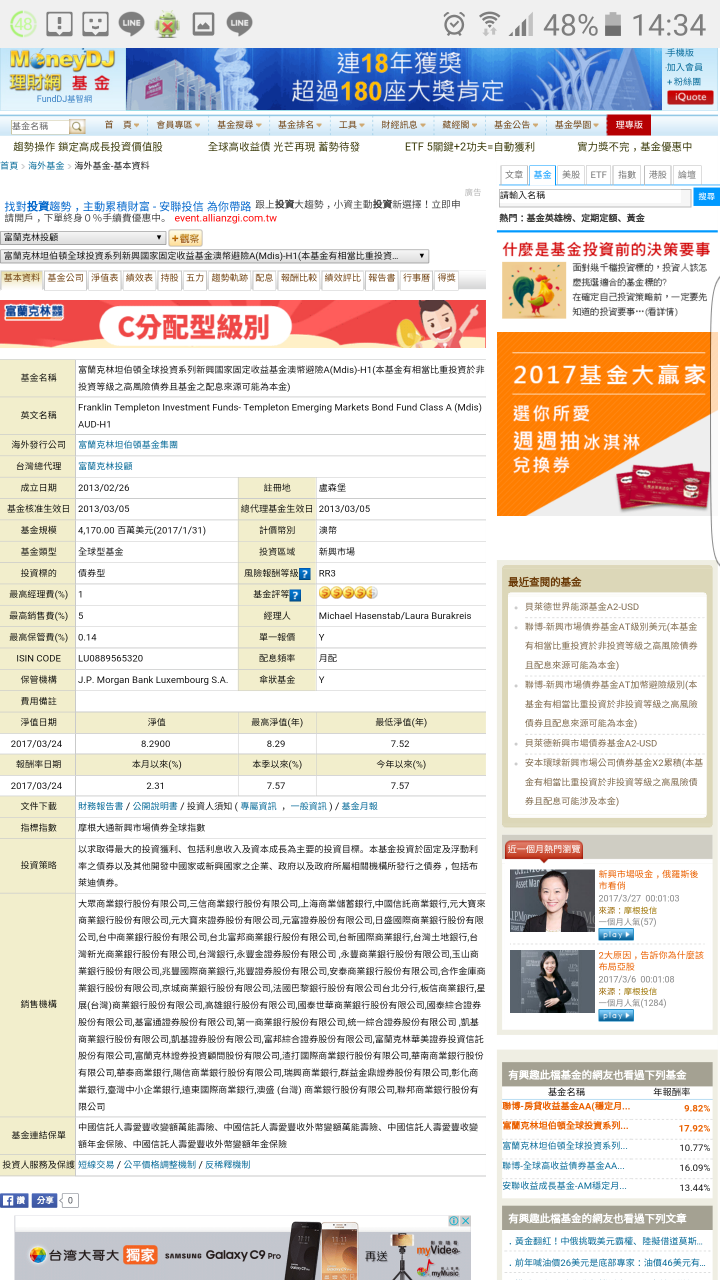This screenshot has height=1280, width=720.
Task: Open the 加入會員 link
Action: (684, 67)
